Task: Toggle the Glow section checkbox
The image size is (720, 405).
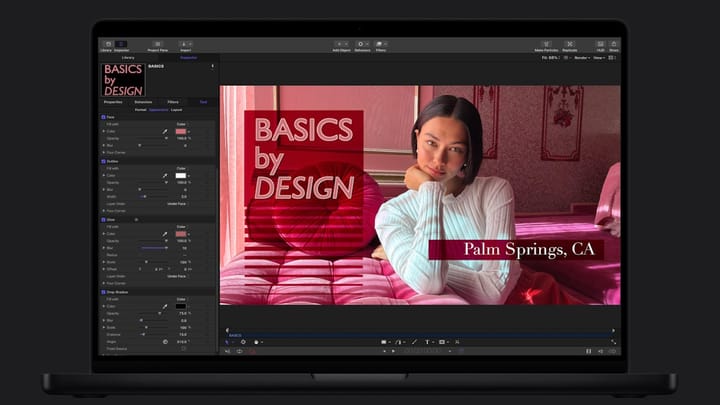Action: point(103,219)
